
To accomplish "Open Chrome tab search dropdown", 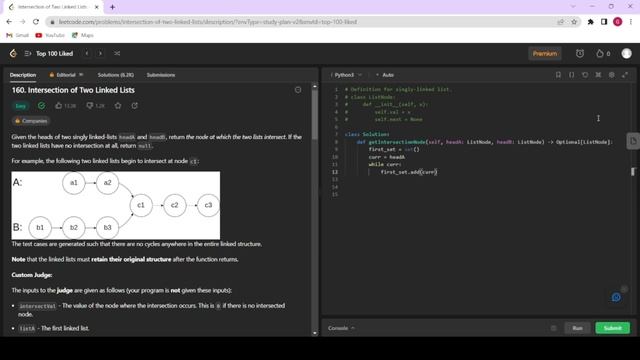I will tap(573, 7).
